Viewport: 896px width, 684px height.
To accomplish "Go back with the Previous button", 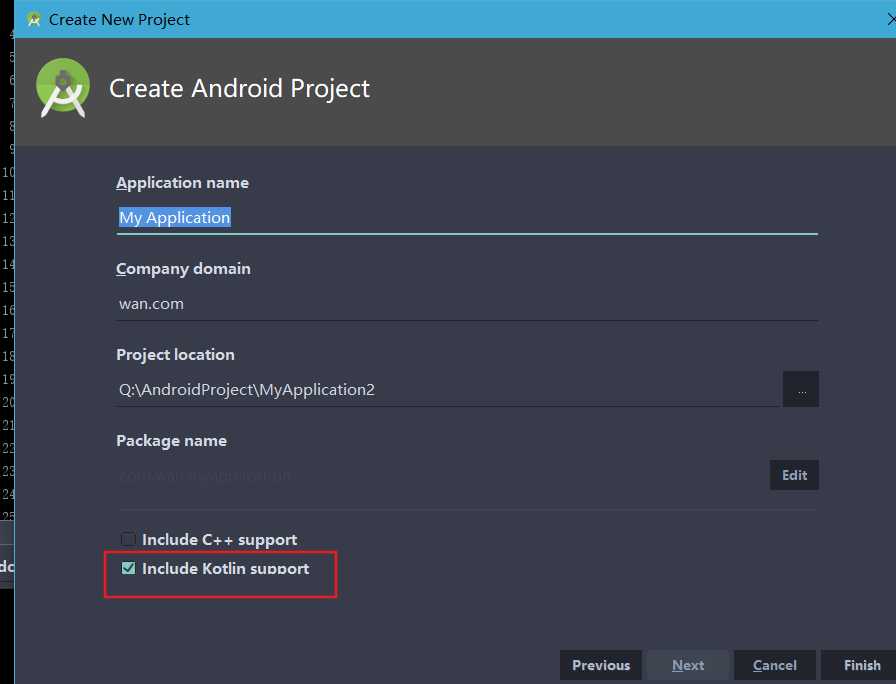I will [601, 665].
